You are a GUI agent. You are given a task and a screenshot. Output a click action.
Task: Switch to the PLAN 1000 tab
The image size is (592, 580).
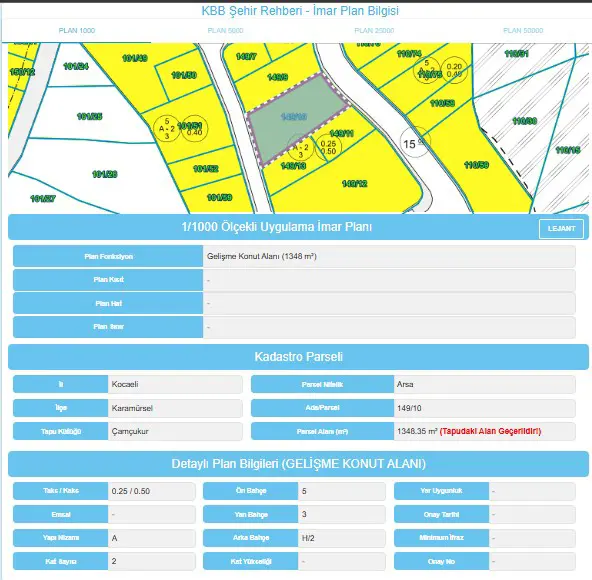77,31
